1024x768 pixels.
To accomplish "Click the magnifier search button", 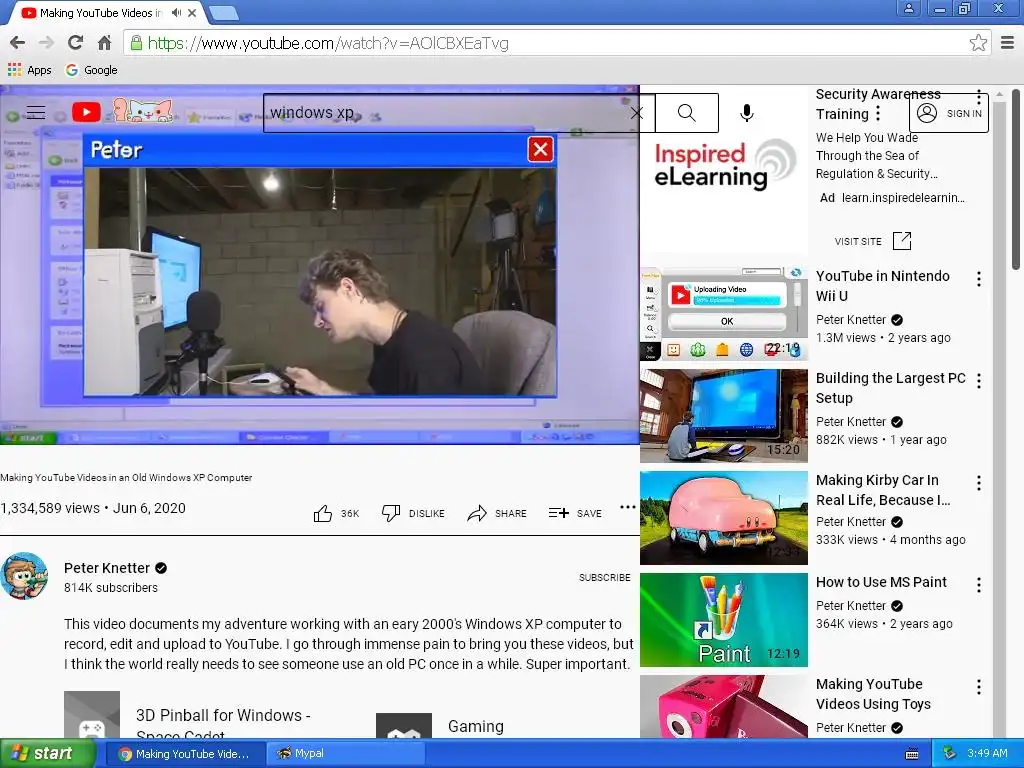I will click(x=687, y=113).
